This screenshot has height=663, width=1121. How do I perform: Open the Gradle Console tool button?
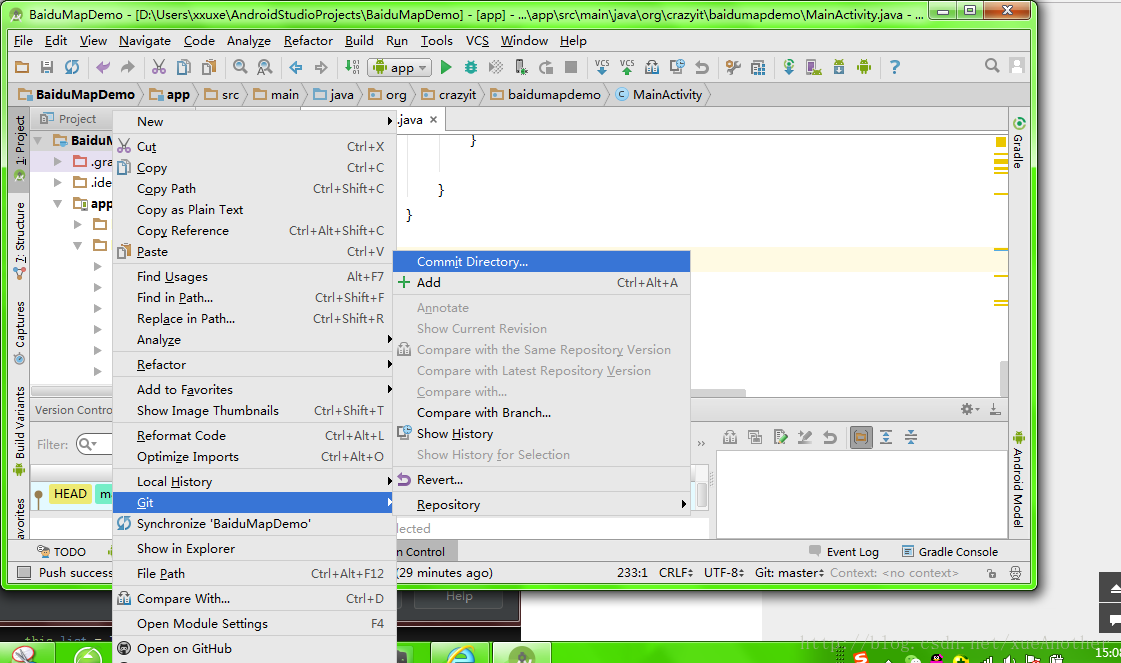(950, 551)
